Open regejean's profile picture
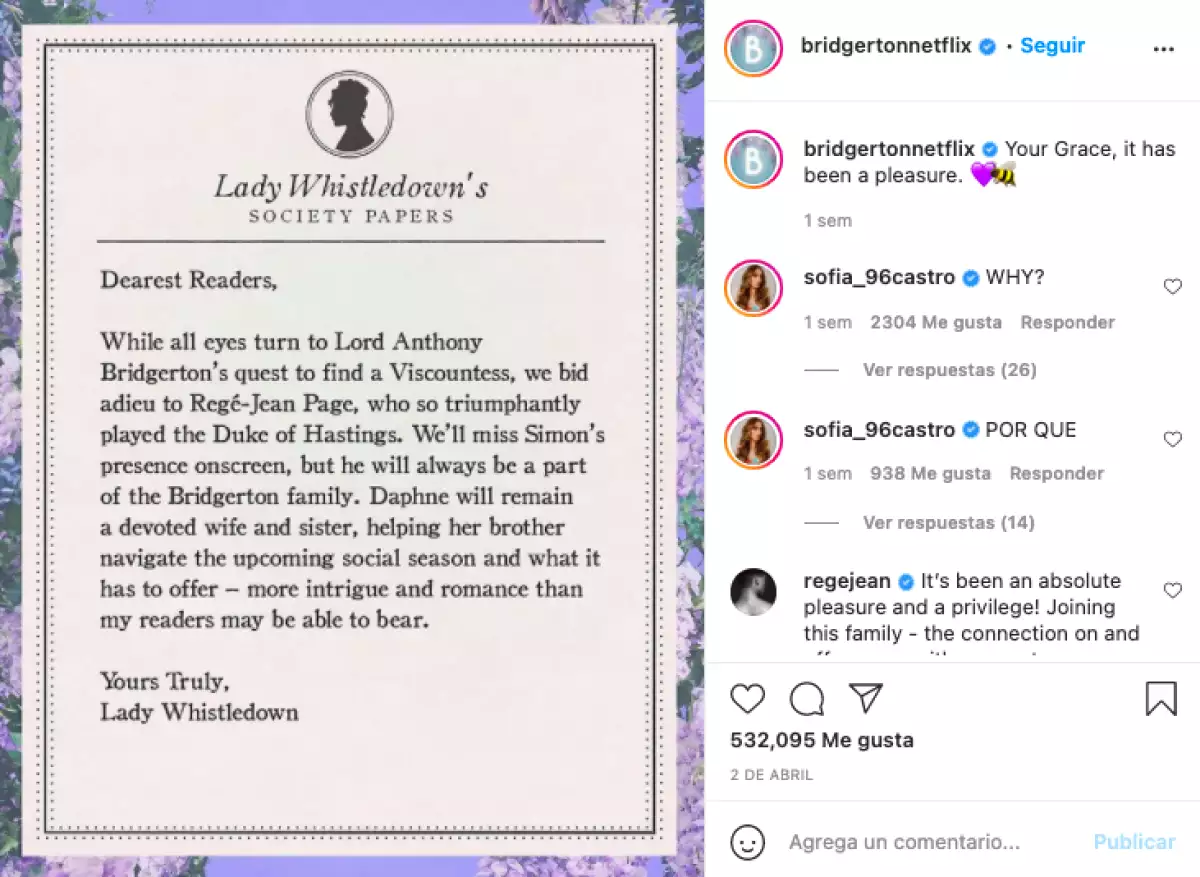 [x=753, y=592]
